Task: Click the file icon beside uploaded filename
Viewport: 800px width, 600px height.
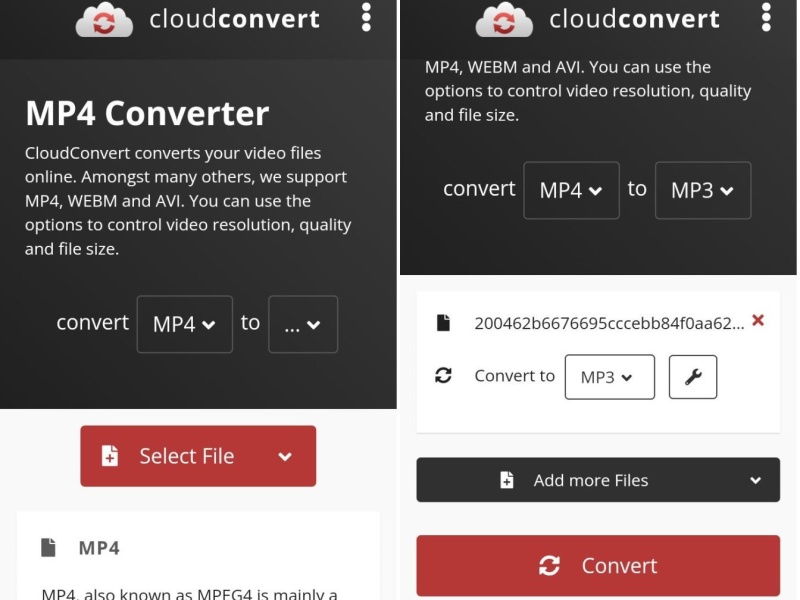Action: coord(443,322)
